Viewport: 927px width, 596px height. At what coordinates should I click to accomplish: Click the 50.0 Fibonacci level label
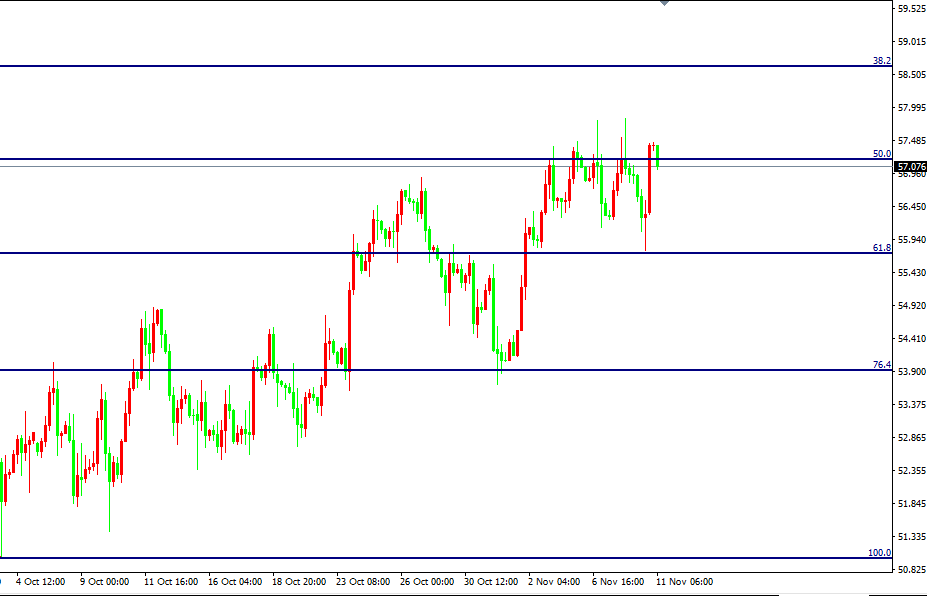(x=881, y=154)
